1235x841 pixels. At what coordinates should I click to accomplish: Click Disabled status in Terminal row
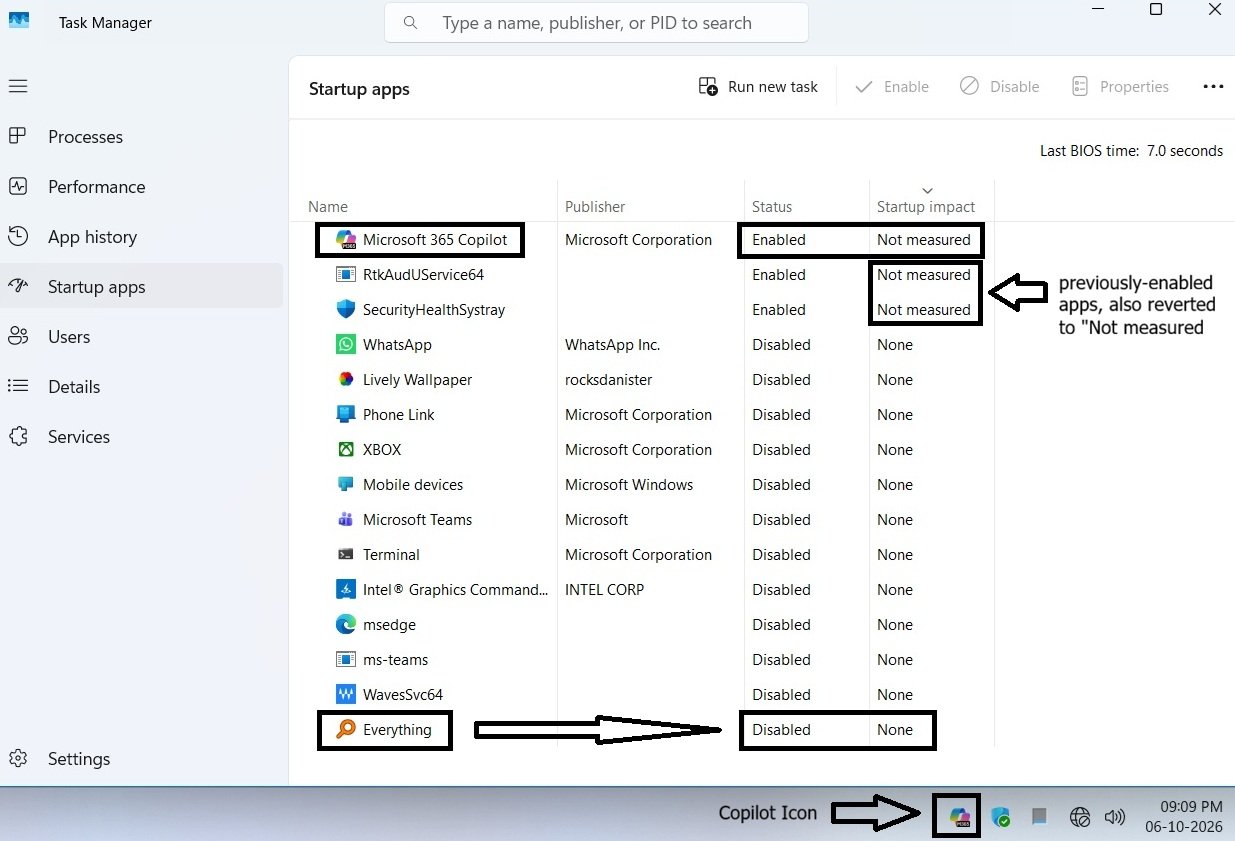point(781,555)
